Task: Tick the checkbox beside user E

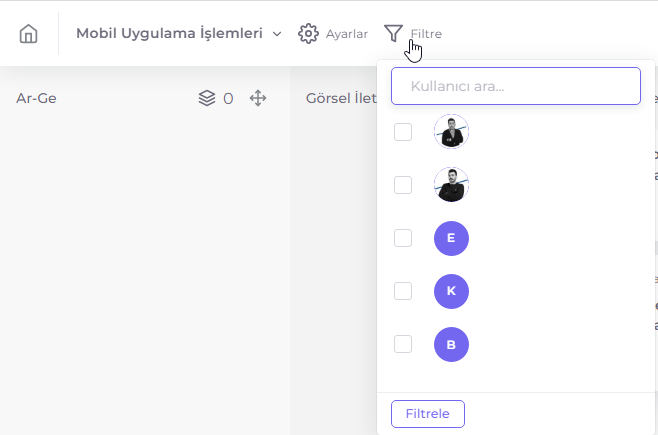Action: coord(403,238)
